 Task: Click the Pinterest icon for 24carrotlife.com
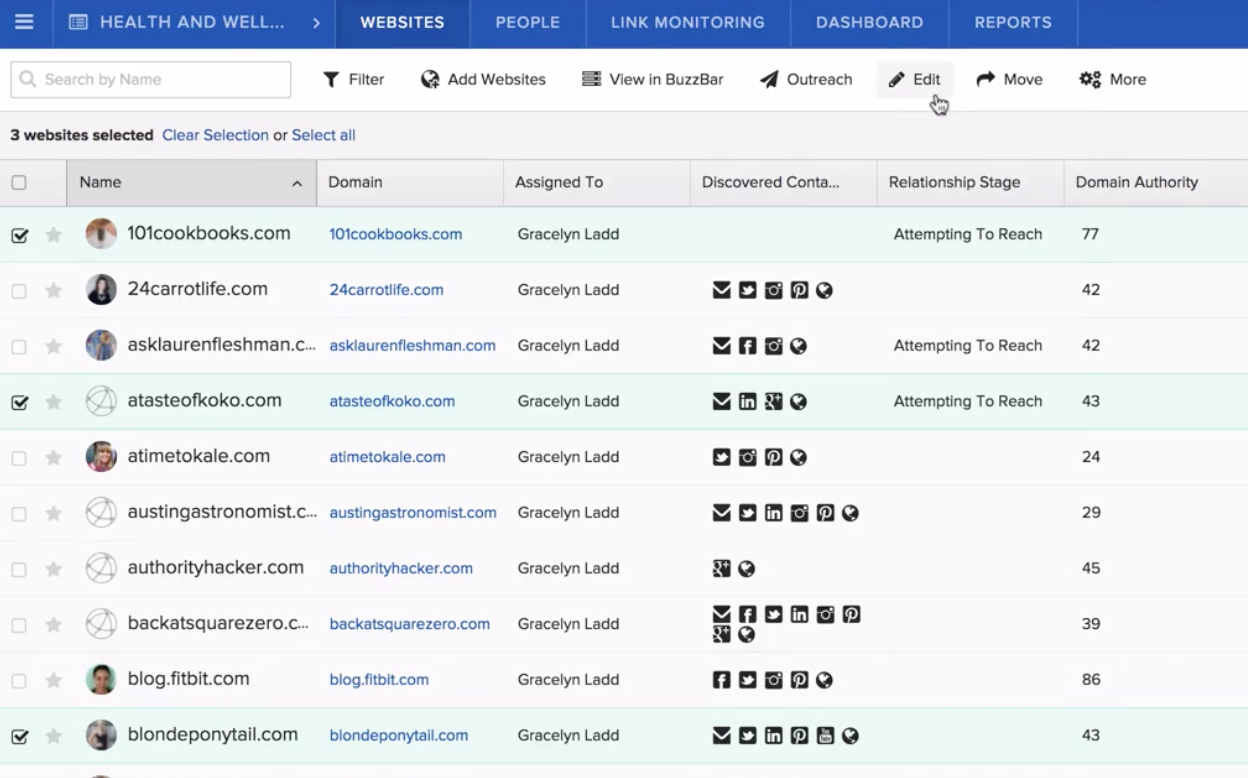pos(799,290)
